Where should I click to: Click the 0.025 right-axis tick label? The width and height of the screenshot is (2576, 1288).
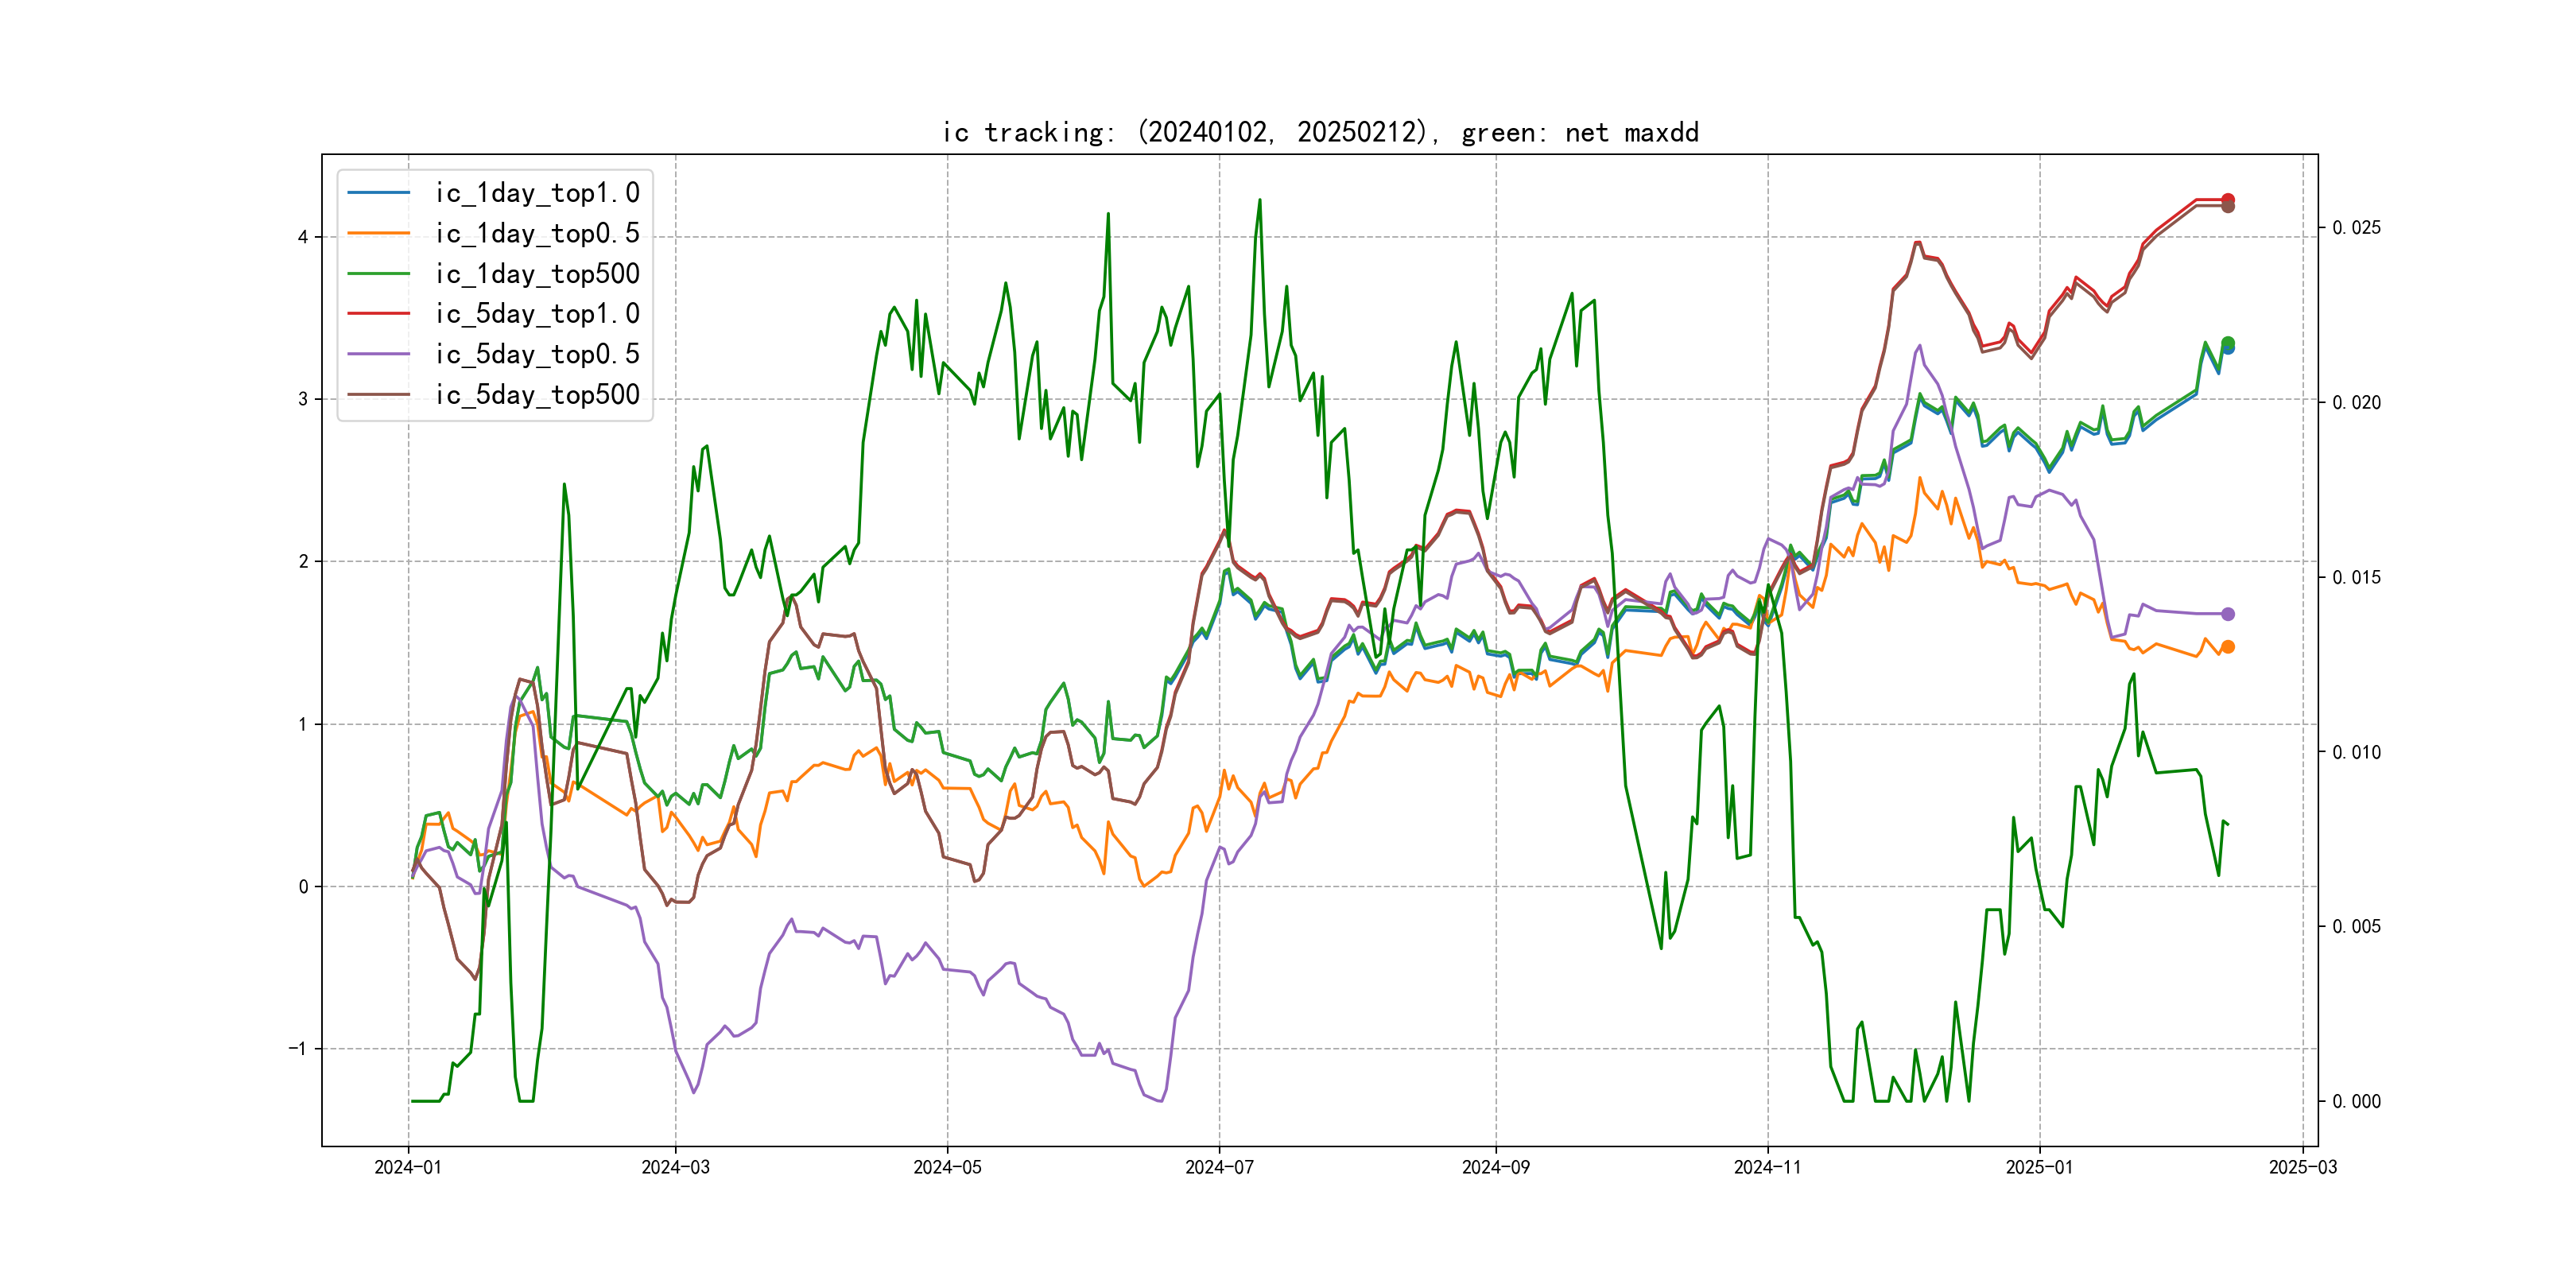click(x=2356, y=228)
